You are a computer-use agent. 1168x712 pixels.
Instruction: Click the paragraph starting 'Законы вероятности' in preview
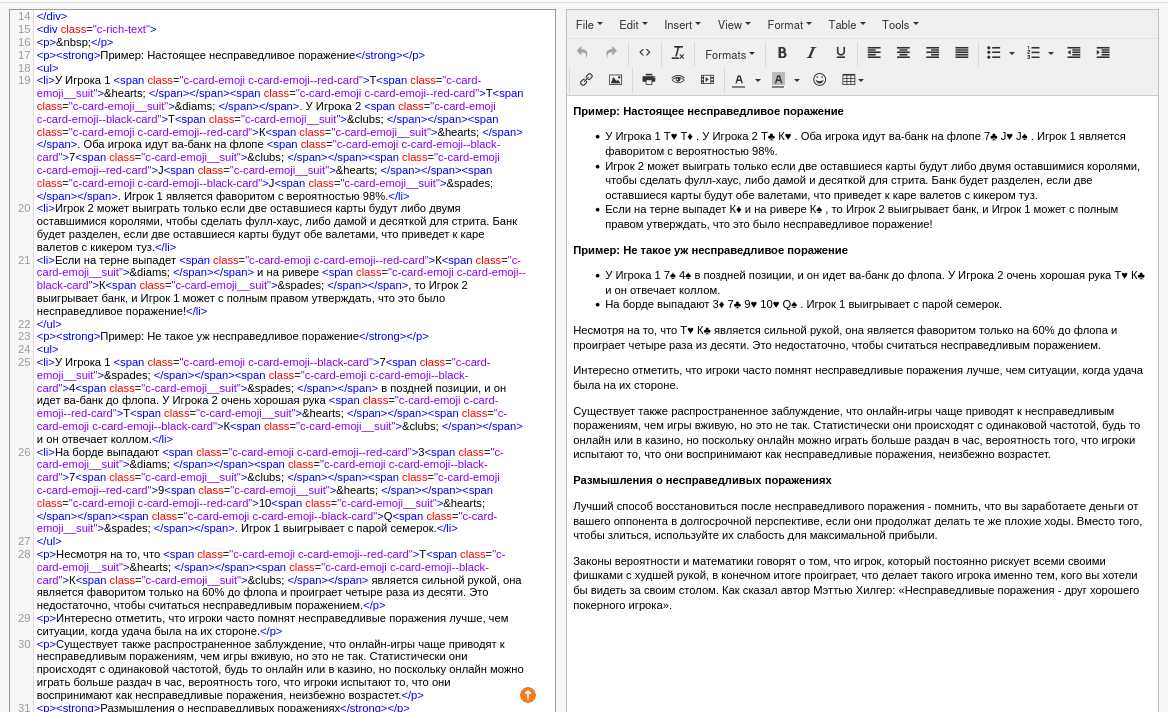856,583
